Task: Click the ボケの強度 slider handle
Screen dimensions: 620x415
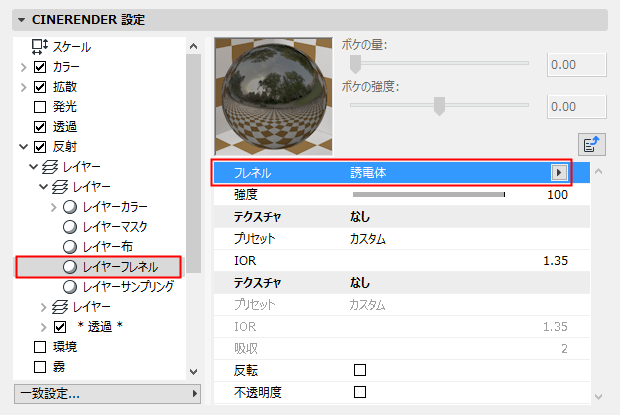Action: point(439,106)
